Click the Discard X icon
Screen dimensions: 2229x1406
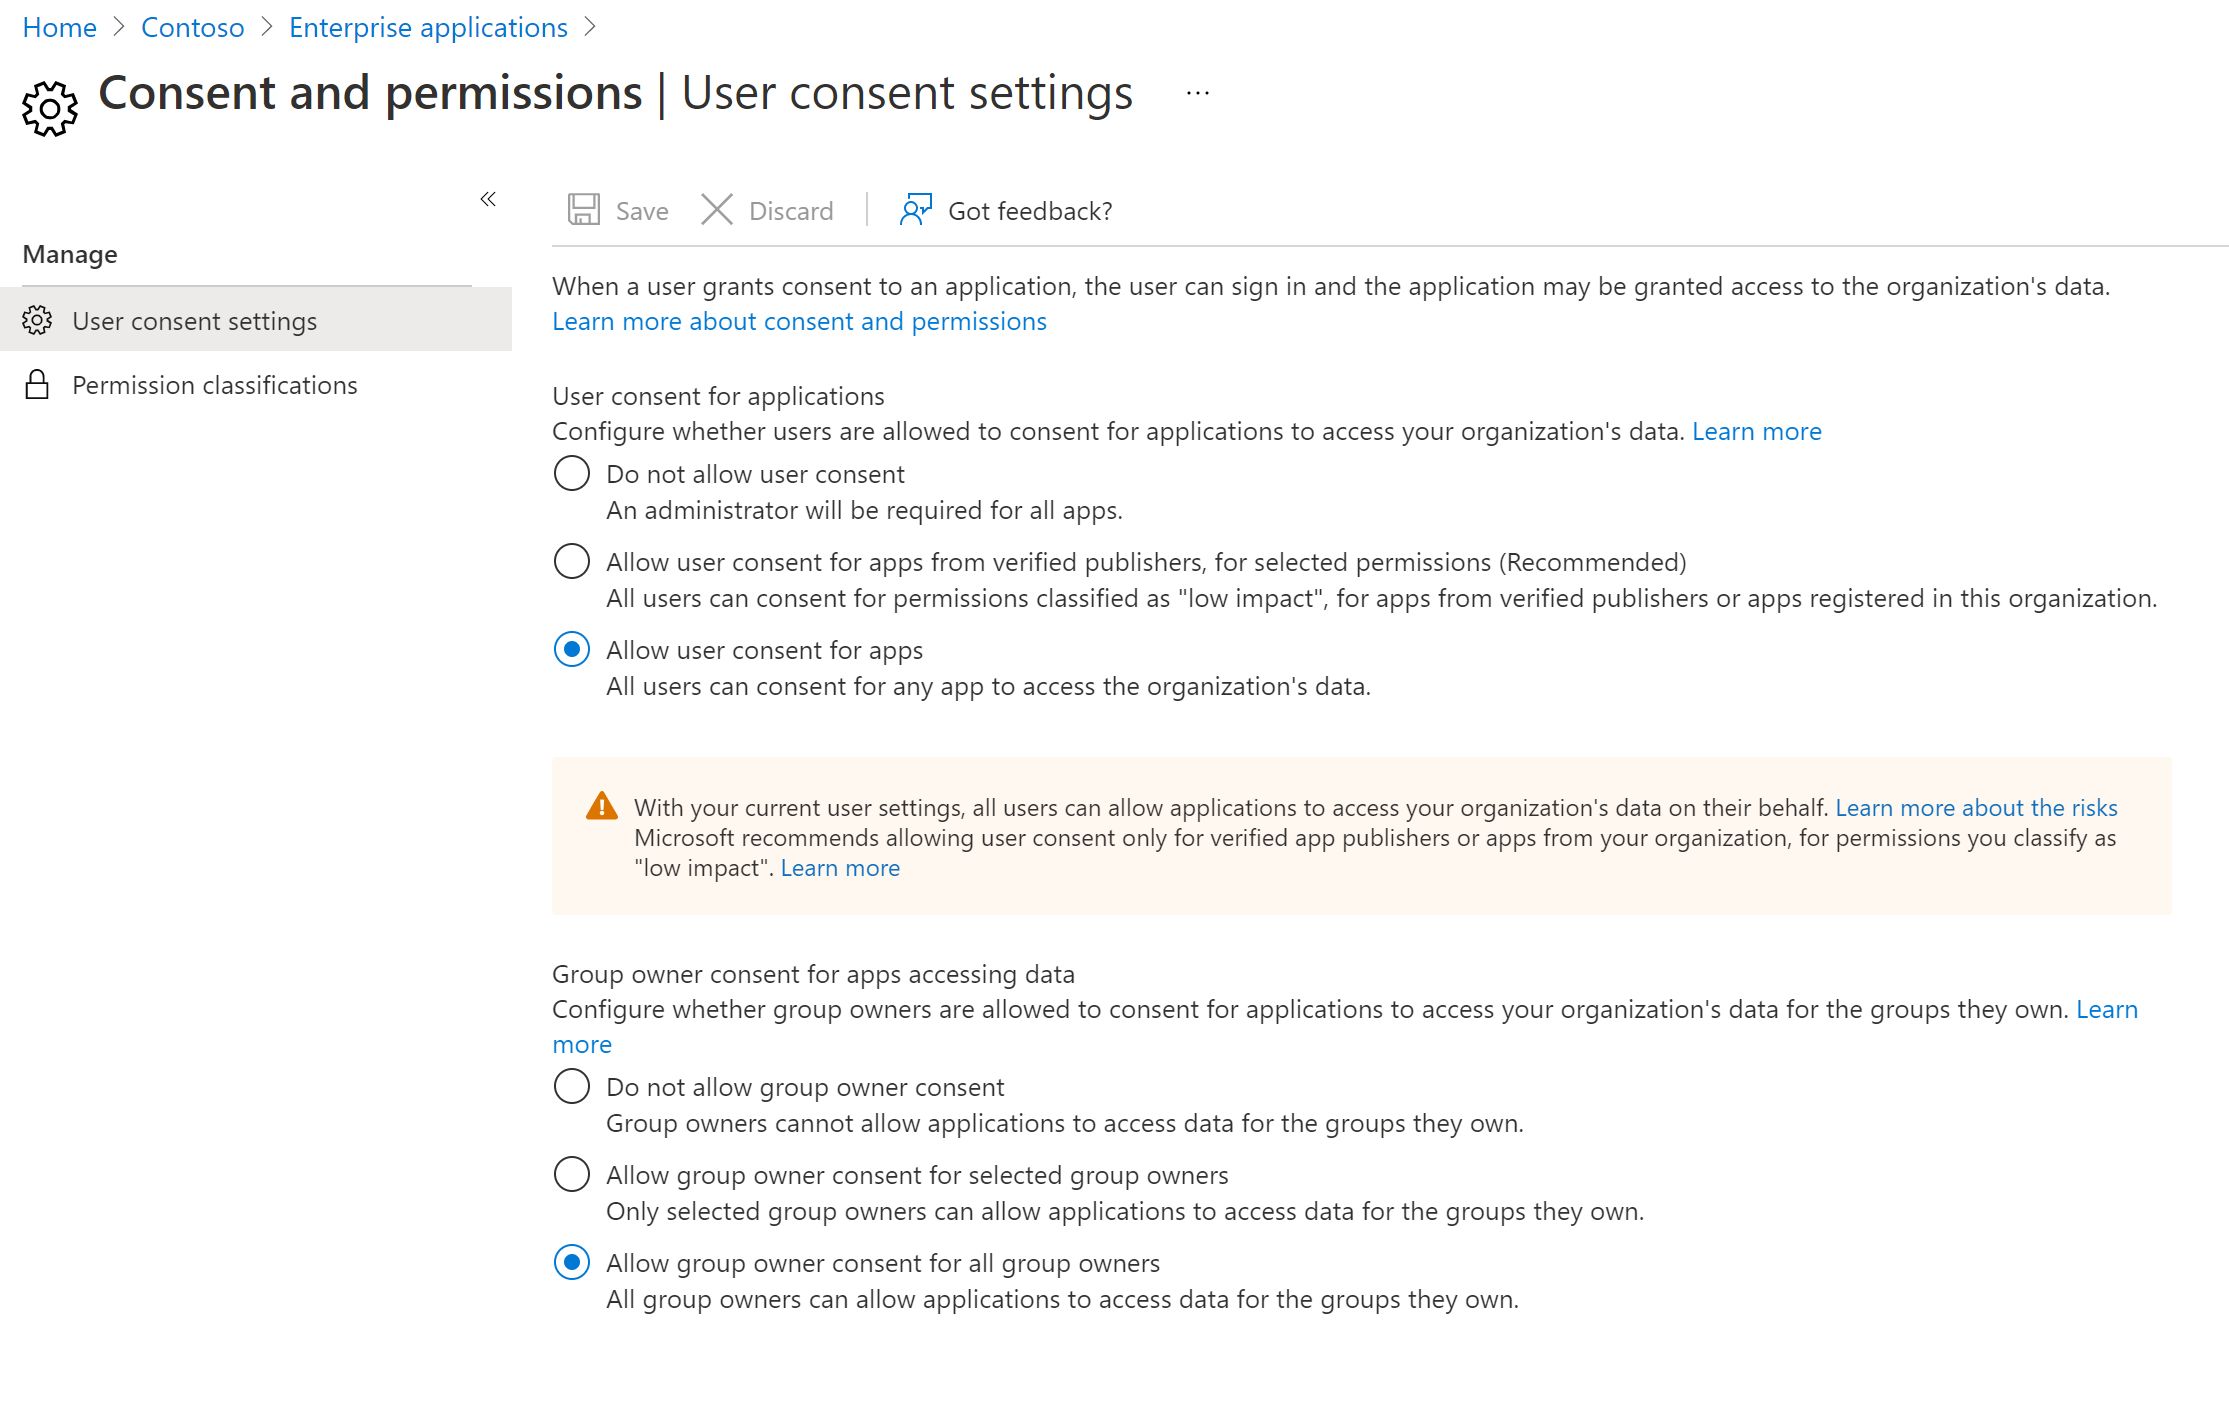[x=716, y=210]
